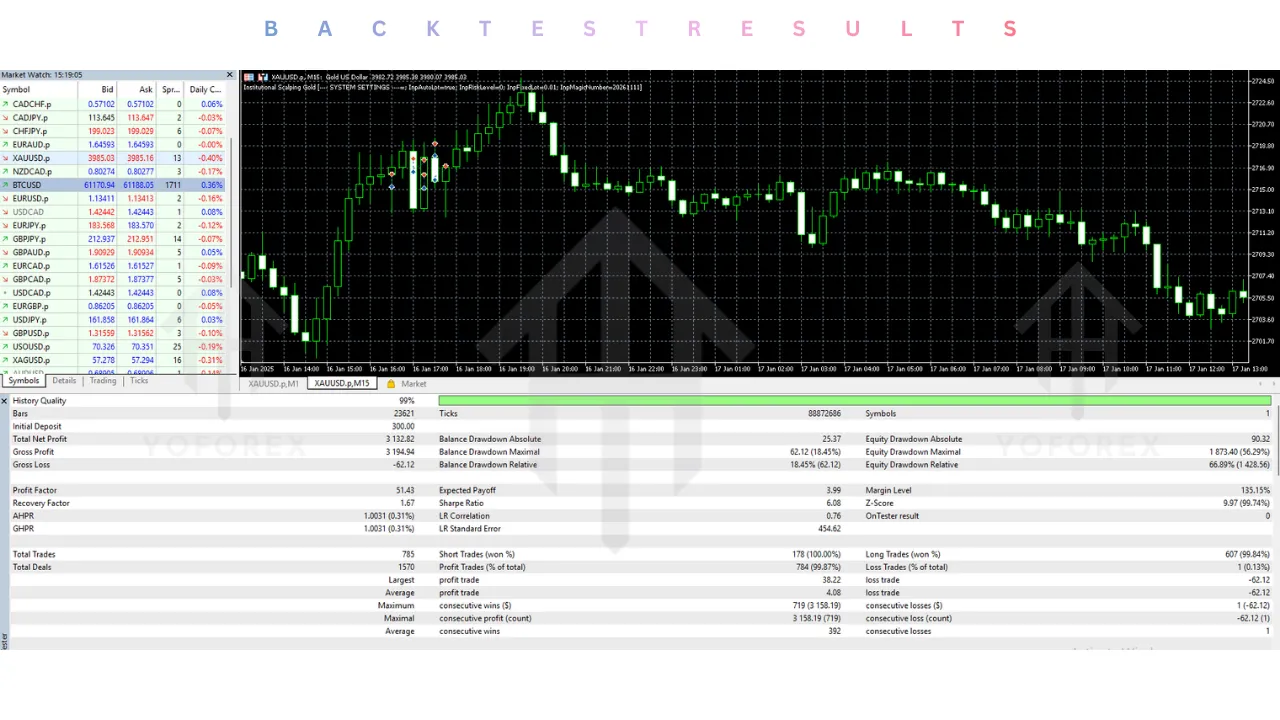Click the lock icon on the Market tab

tap(391, 384)
